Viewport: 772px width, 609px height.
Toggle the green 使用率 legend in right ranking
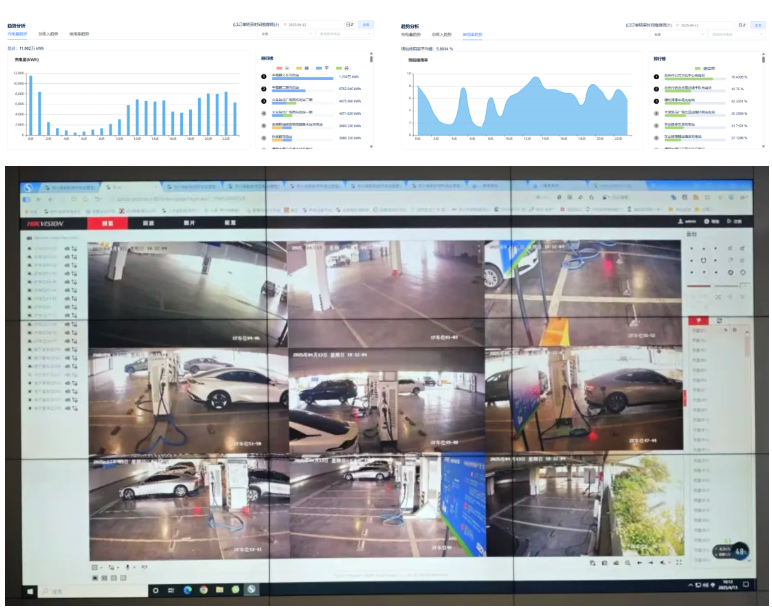705,68
